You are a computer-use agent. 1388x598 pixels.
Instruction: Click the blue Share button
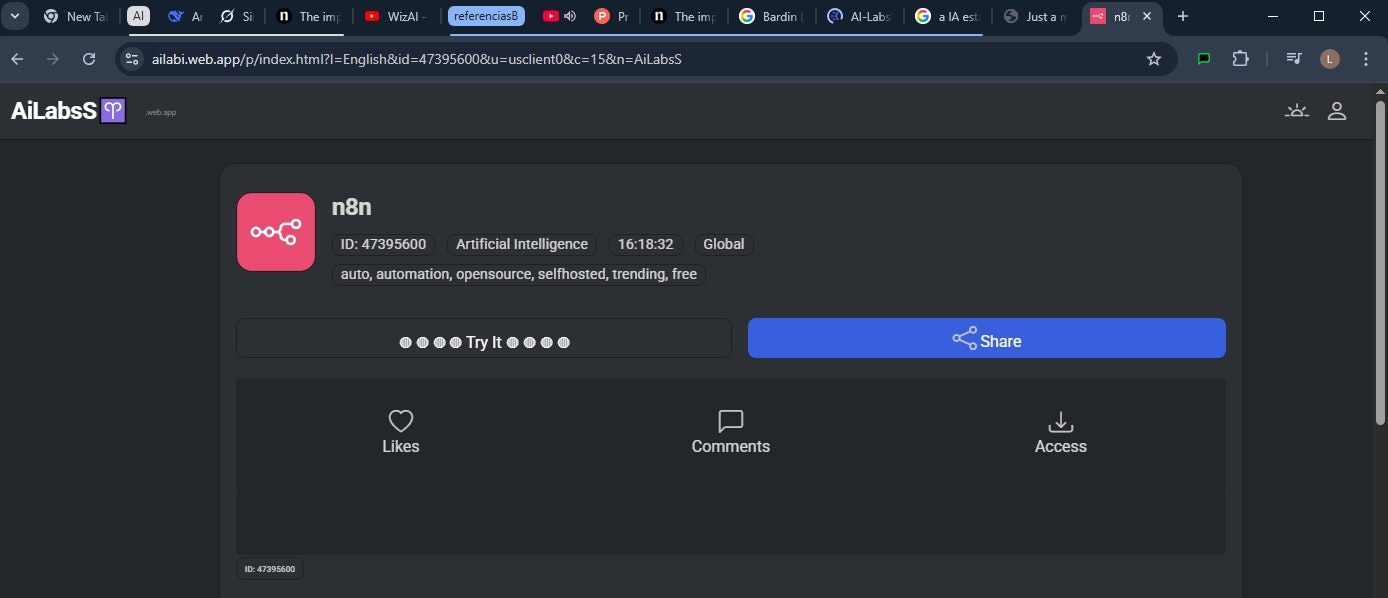click(987, 338)
